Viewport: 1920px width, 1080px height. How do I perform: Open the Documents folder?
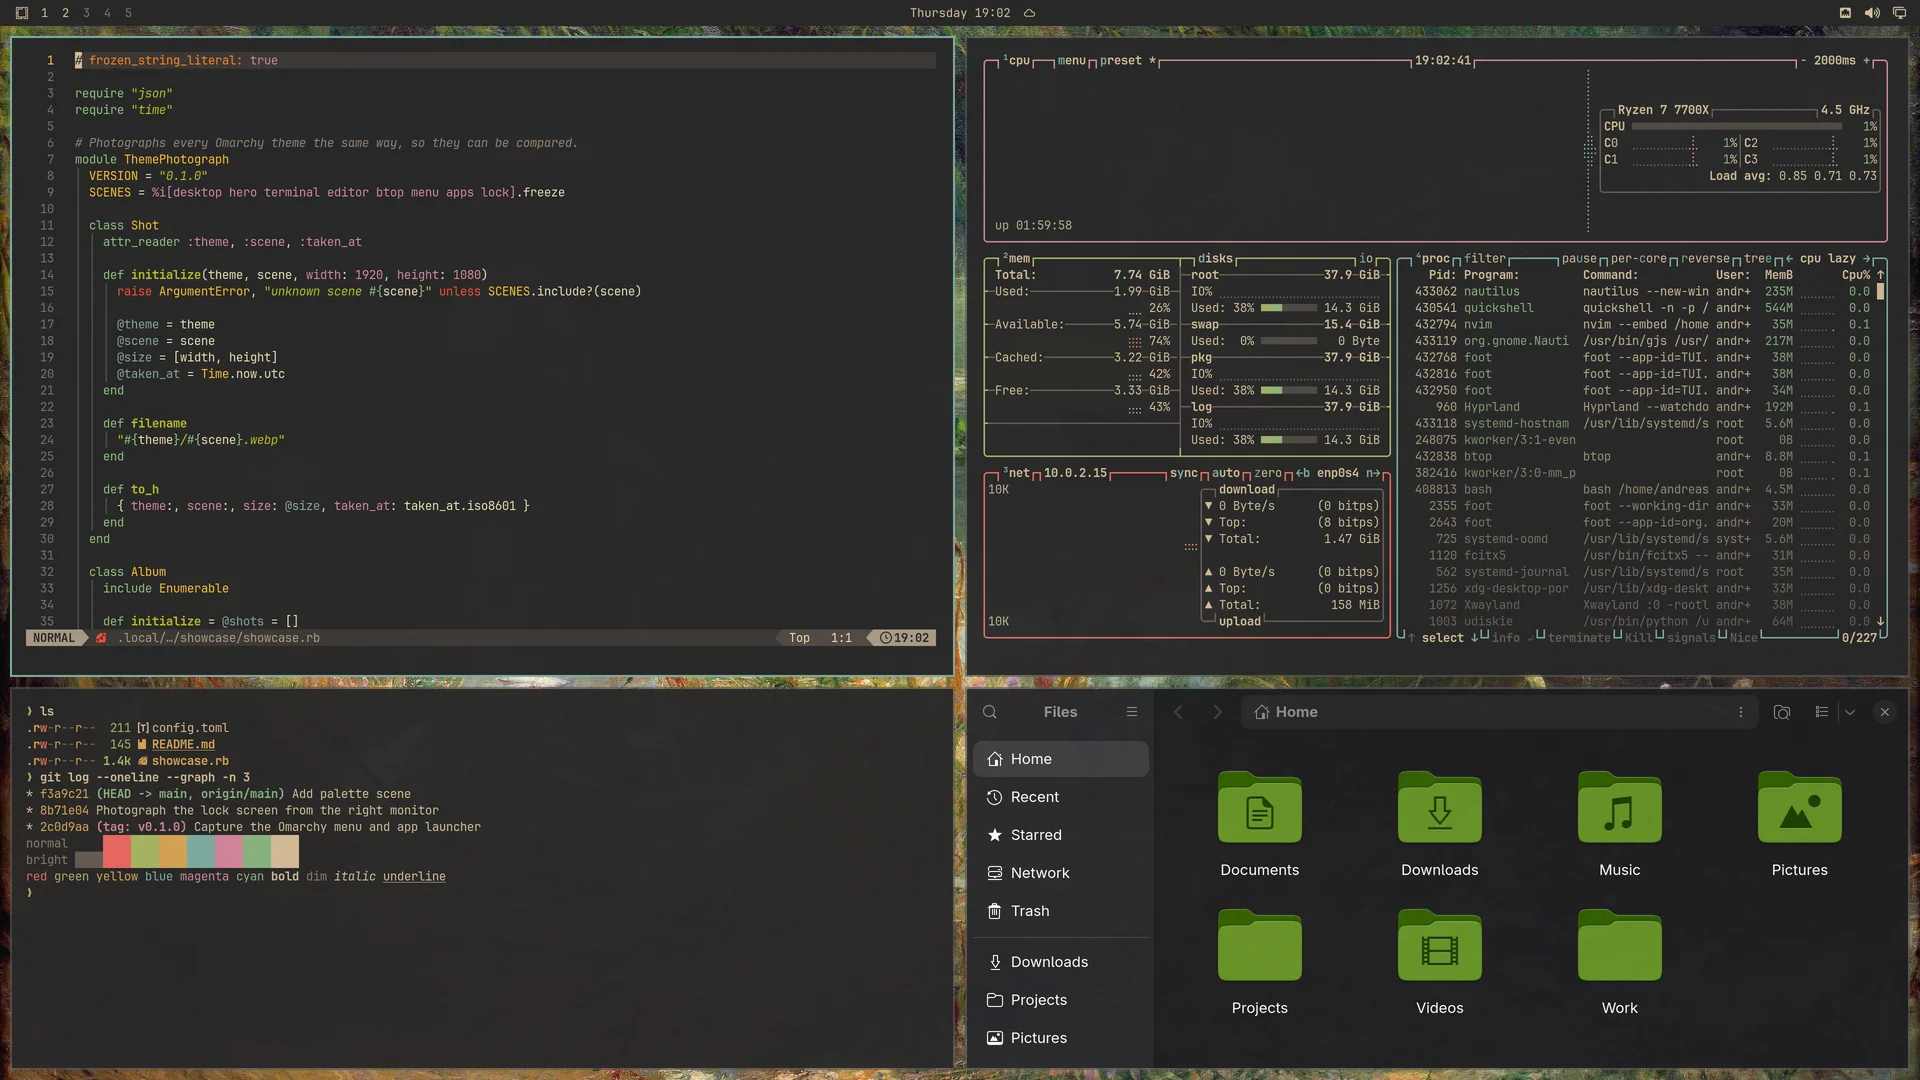pos(1260,825)
